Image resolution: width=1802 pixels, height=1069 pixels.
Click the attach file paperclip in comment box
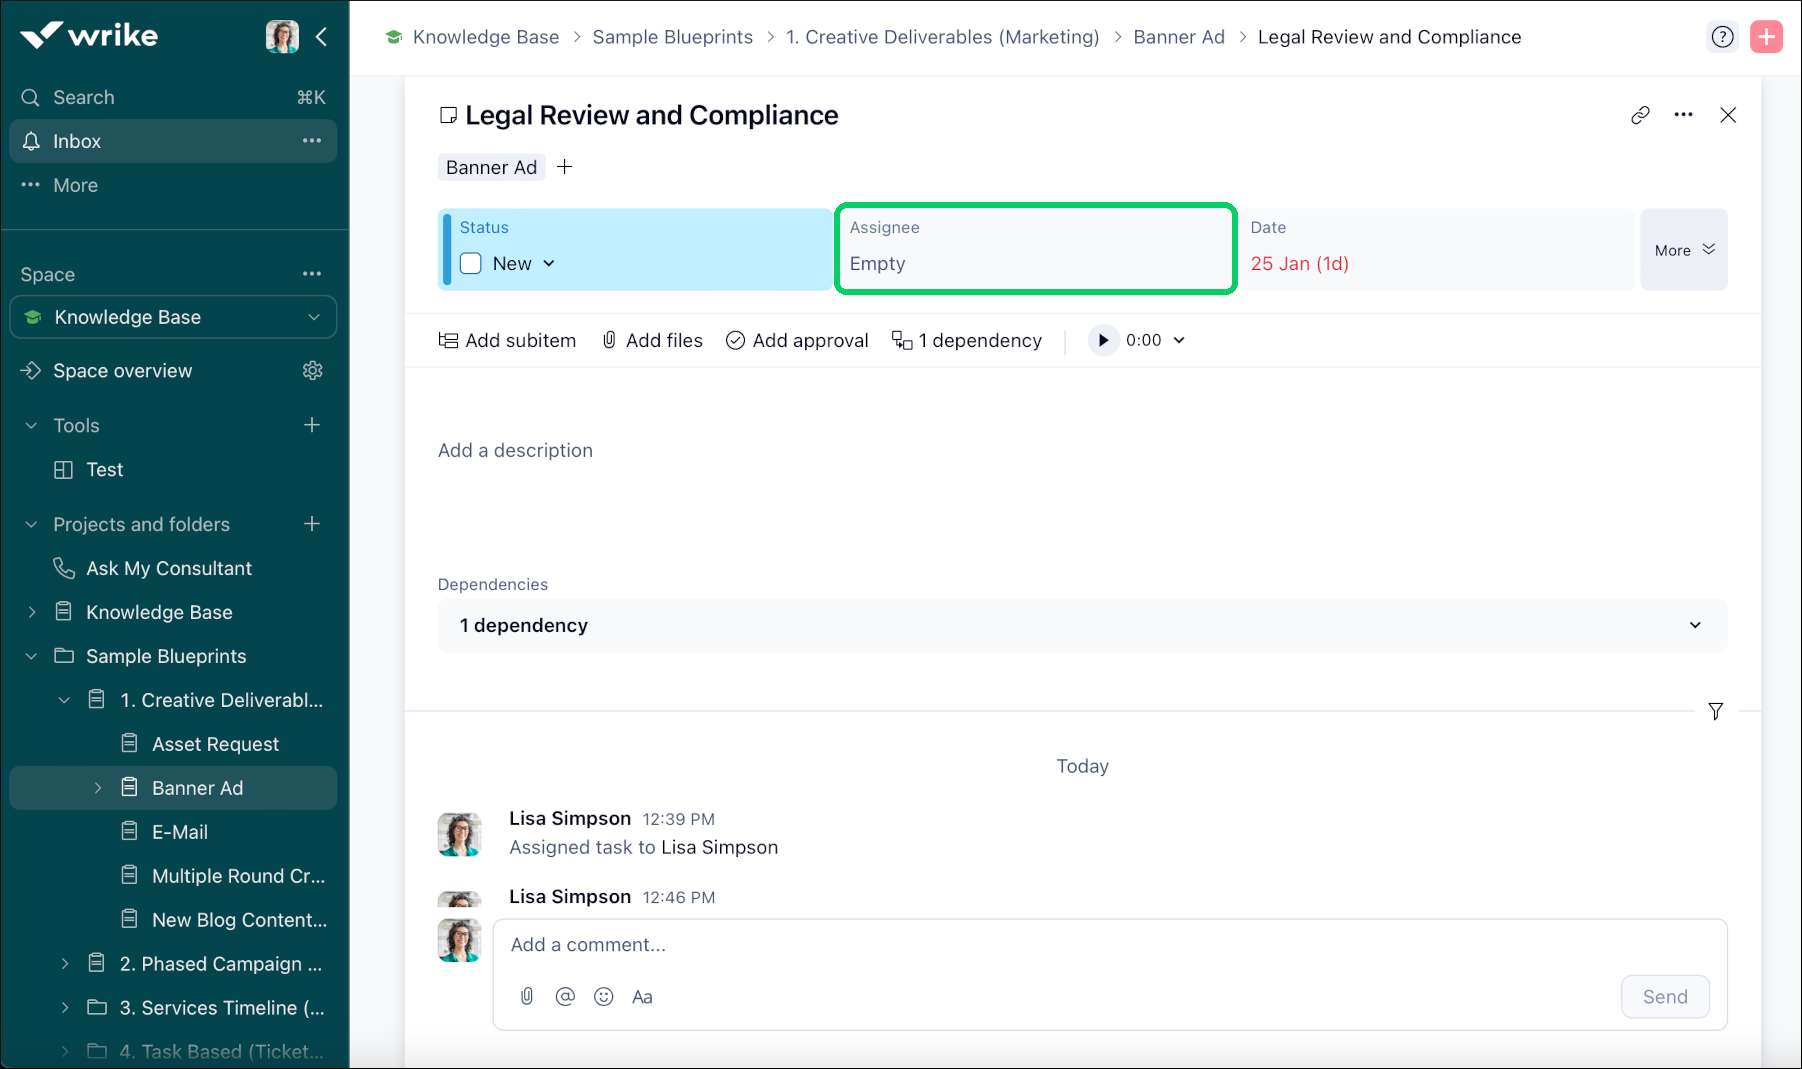[x=527, y=996]
